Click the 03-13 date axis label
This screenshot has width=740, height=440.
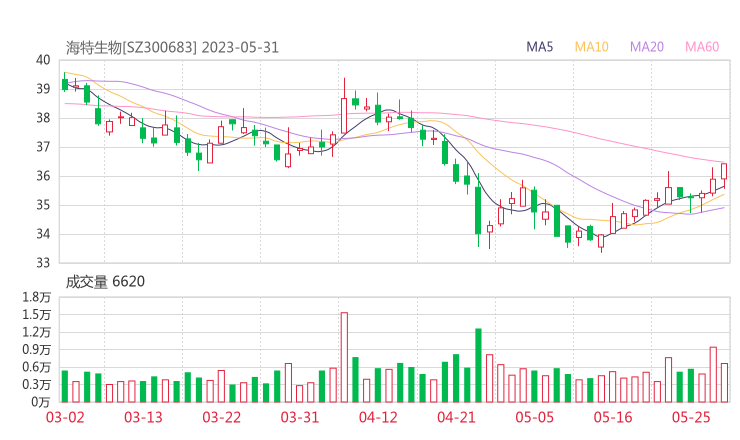click(x=143, y=417)
